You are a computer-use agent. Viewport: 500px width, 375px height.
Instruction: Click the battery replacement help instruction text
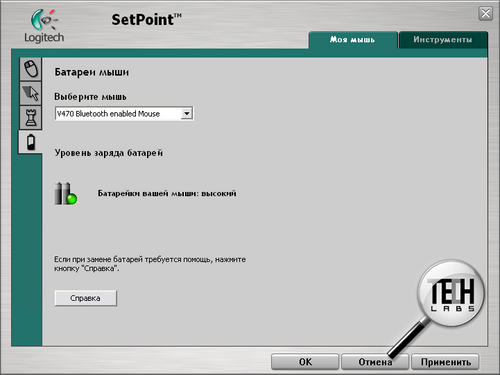tap(150, 264)
